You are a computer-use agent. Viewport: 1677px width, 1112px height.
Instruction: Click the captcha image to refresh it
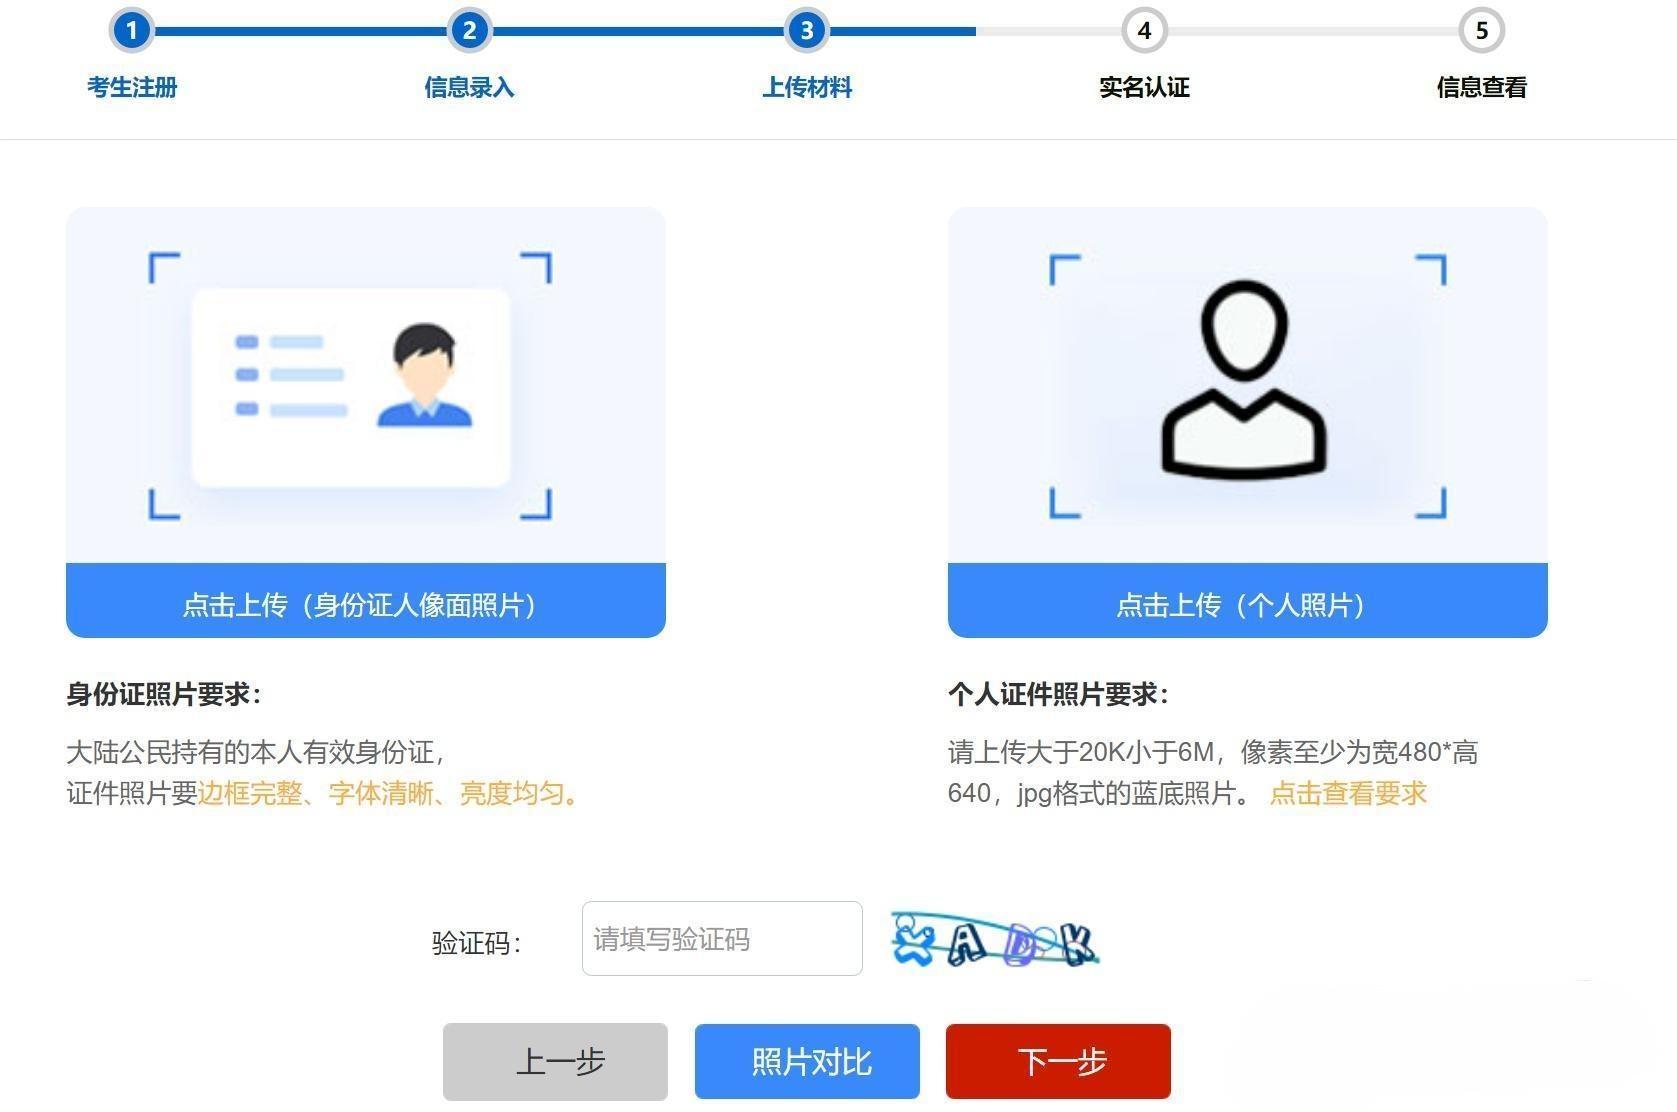coord(995,940)
